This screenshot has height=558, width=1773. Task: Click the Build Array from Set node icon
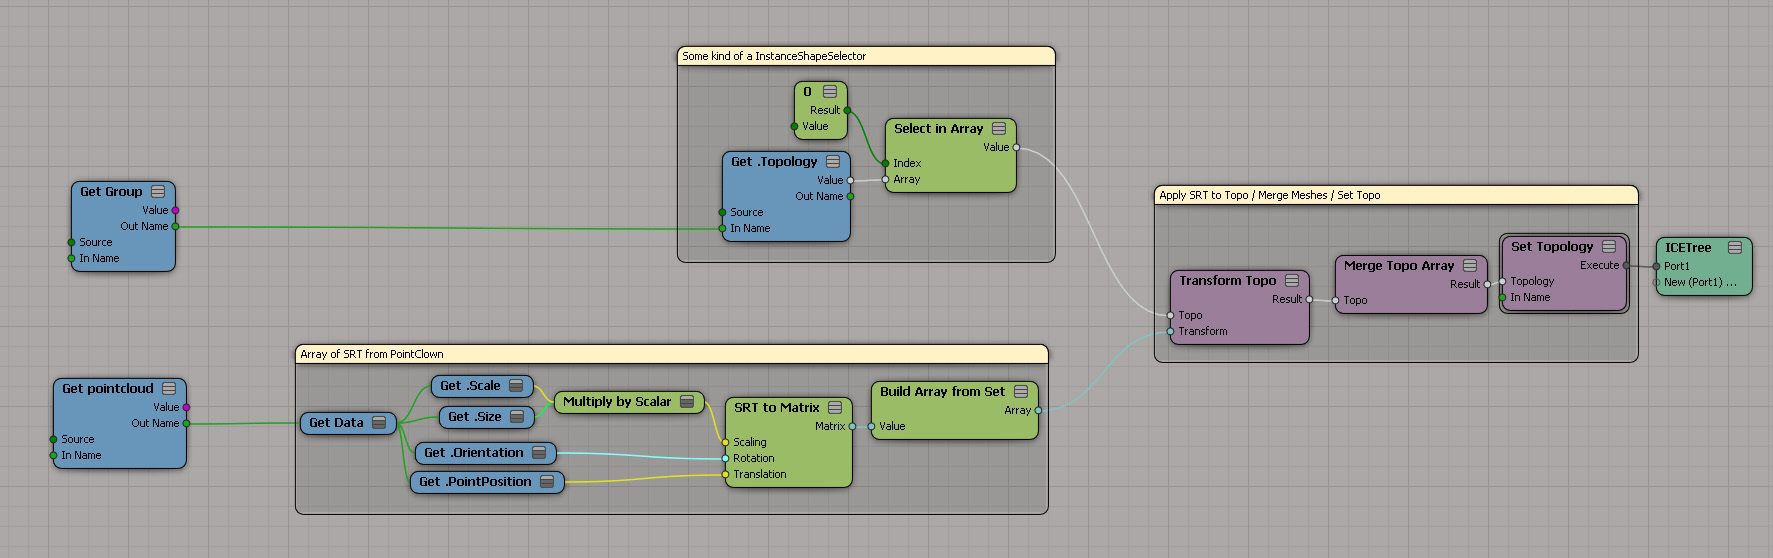point(1021,391)
